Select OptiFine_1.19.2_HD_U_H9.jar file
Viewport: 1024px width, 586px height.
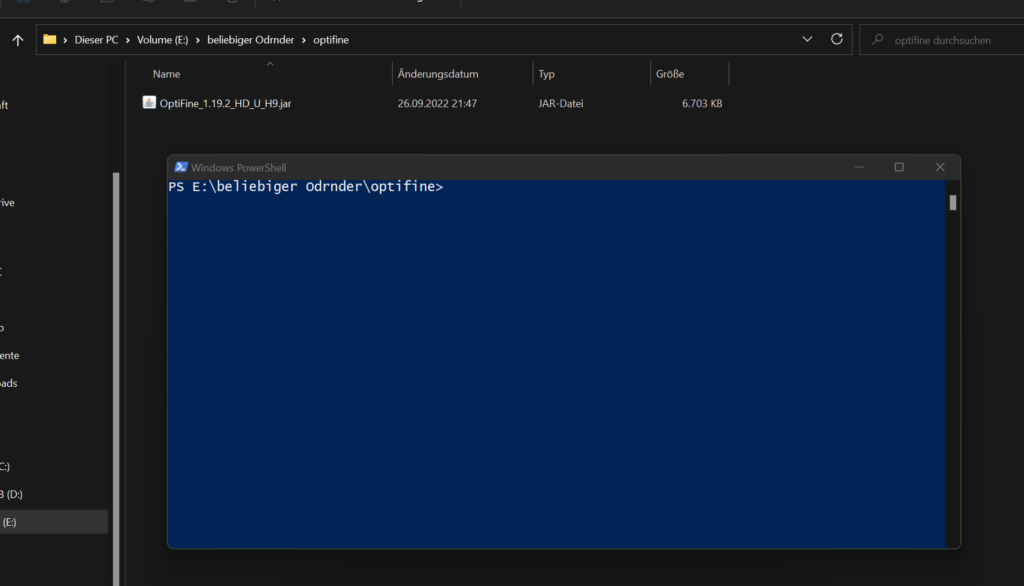point(225,103)
